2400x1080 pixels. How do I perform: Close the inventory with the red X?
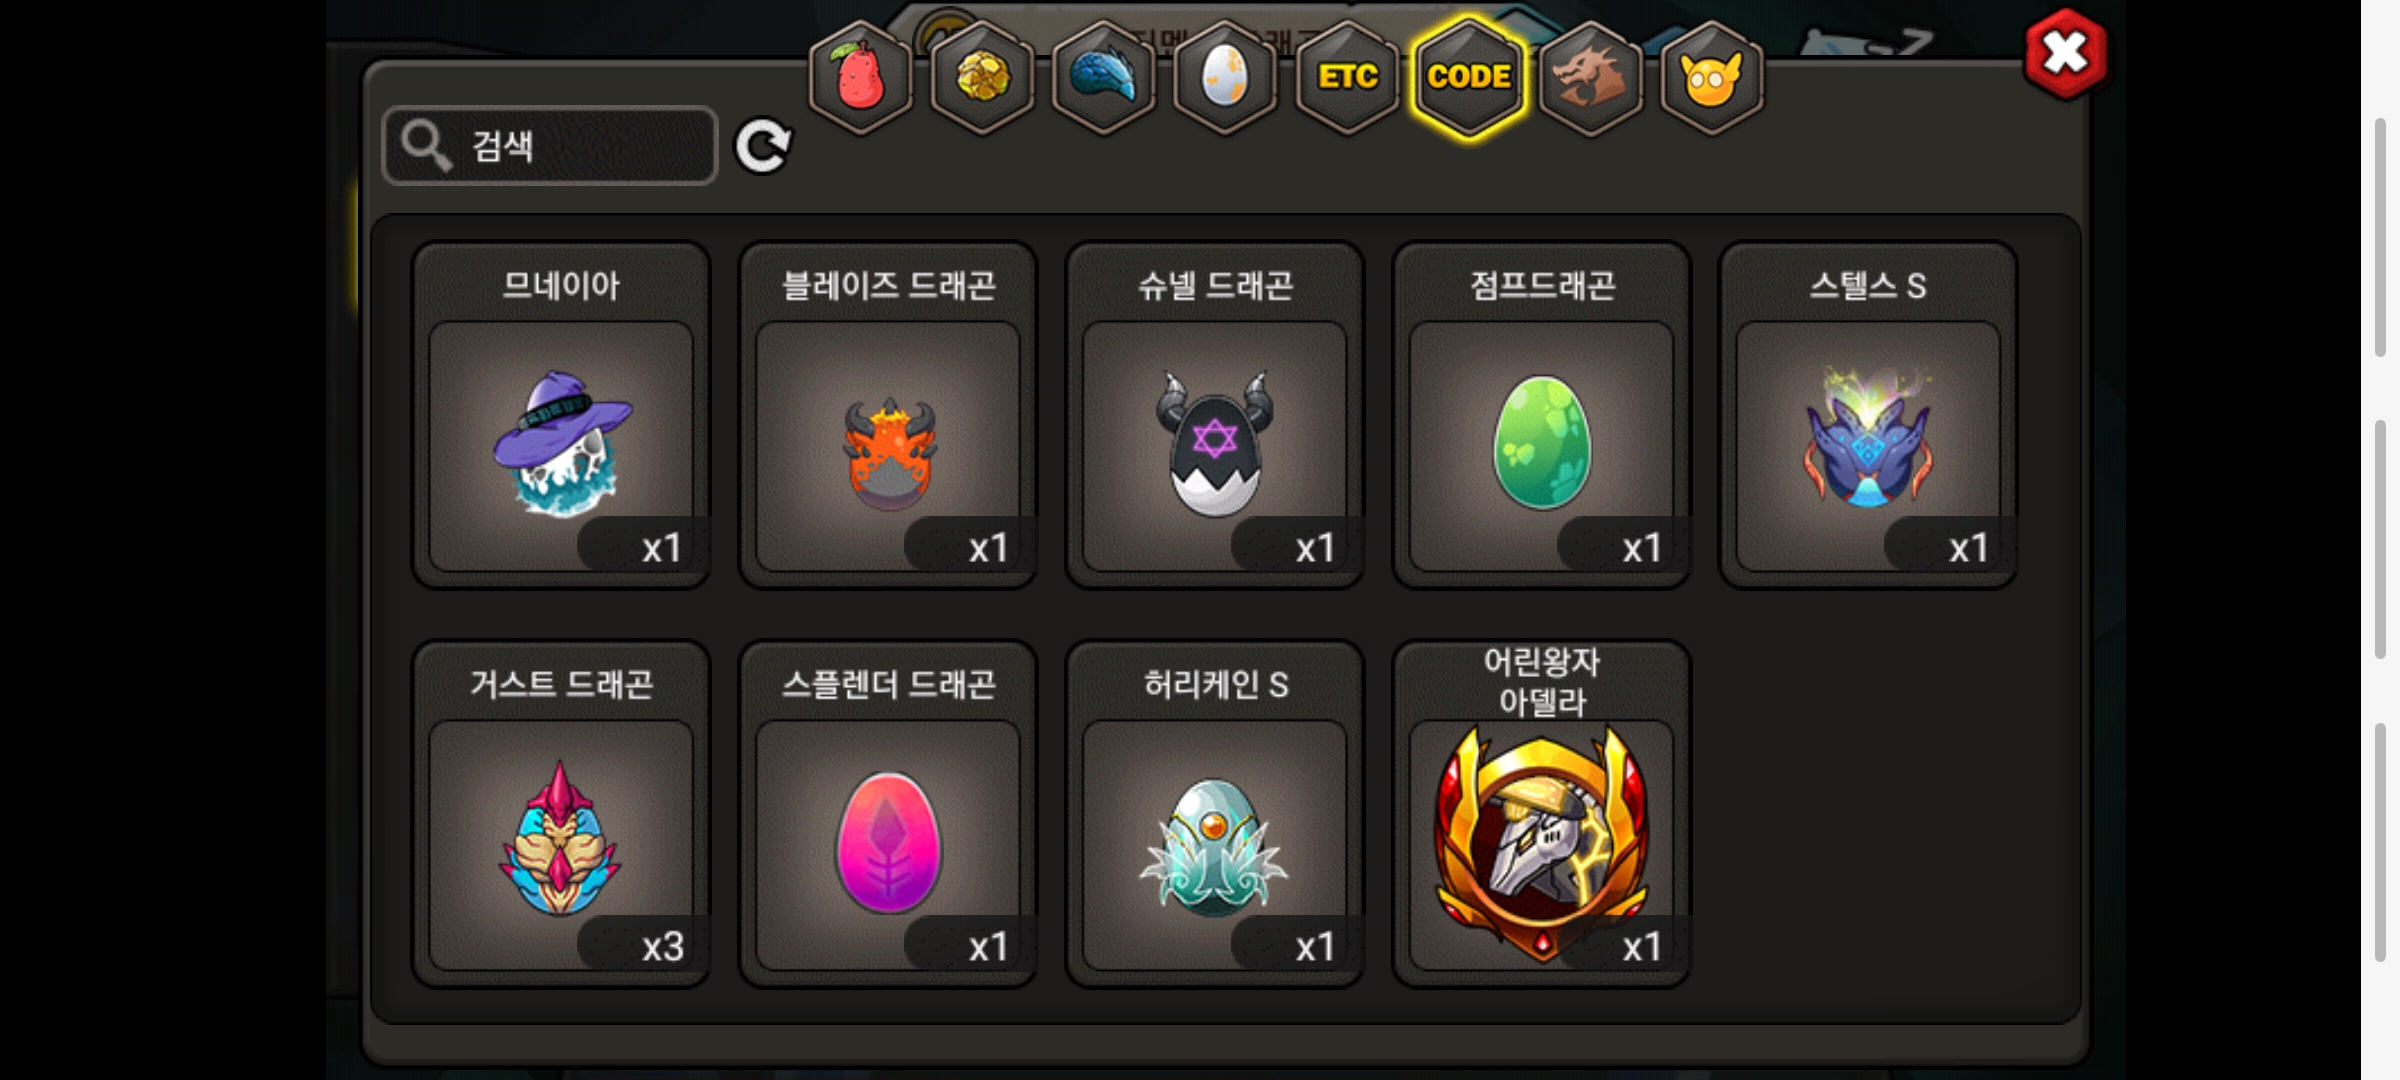(x=2065, y=54)
